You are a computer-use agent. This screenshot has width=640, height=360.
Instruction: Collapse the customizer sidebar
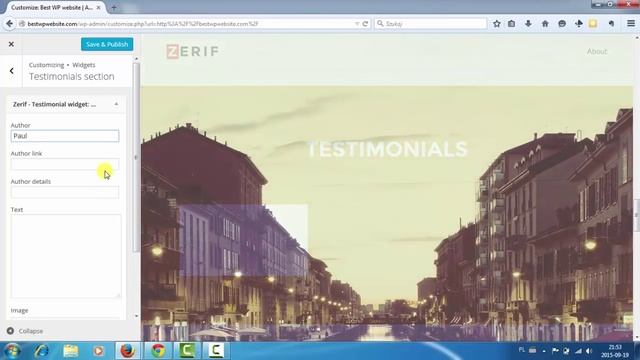click(x=25, y=331)
